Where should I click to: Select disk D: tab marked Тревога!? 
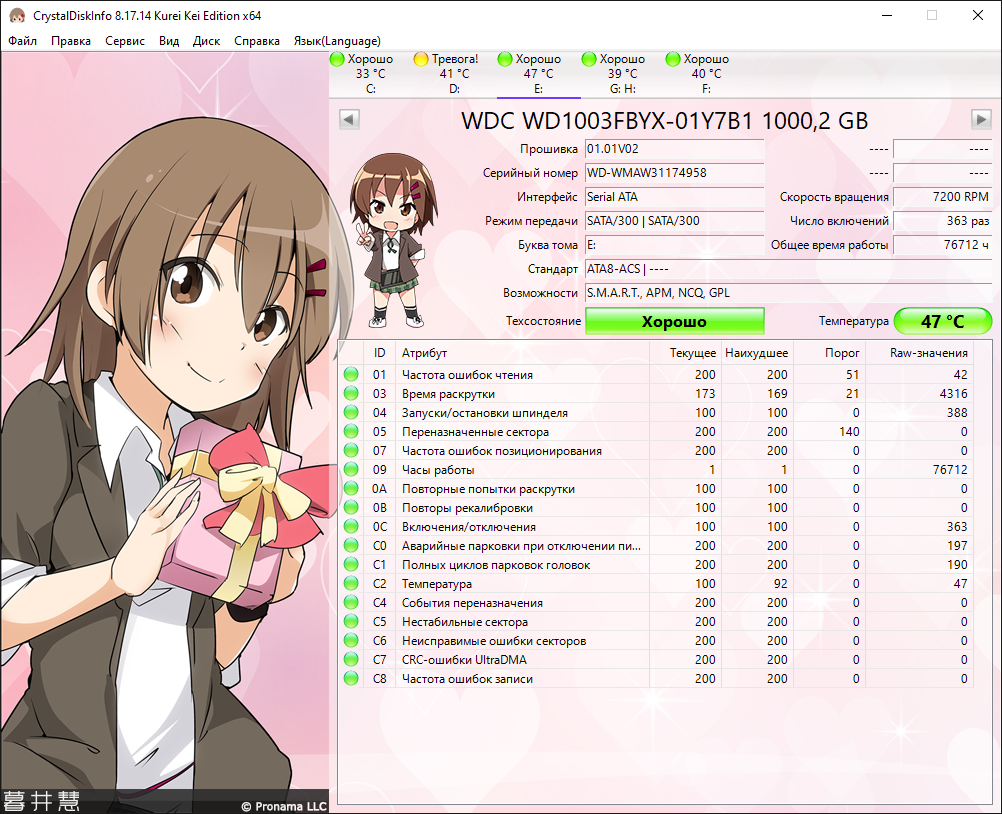(x=454, y=74)
